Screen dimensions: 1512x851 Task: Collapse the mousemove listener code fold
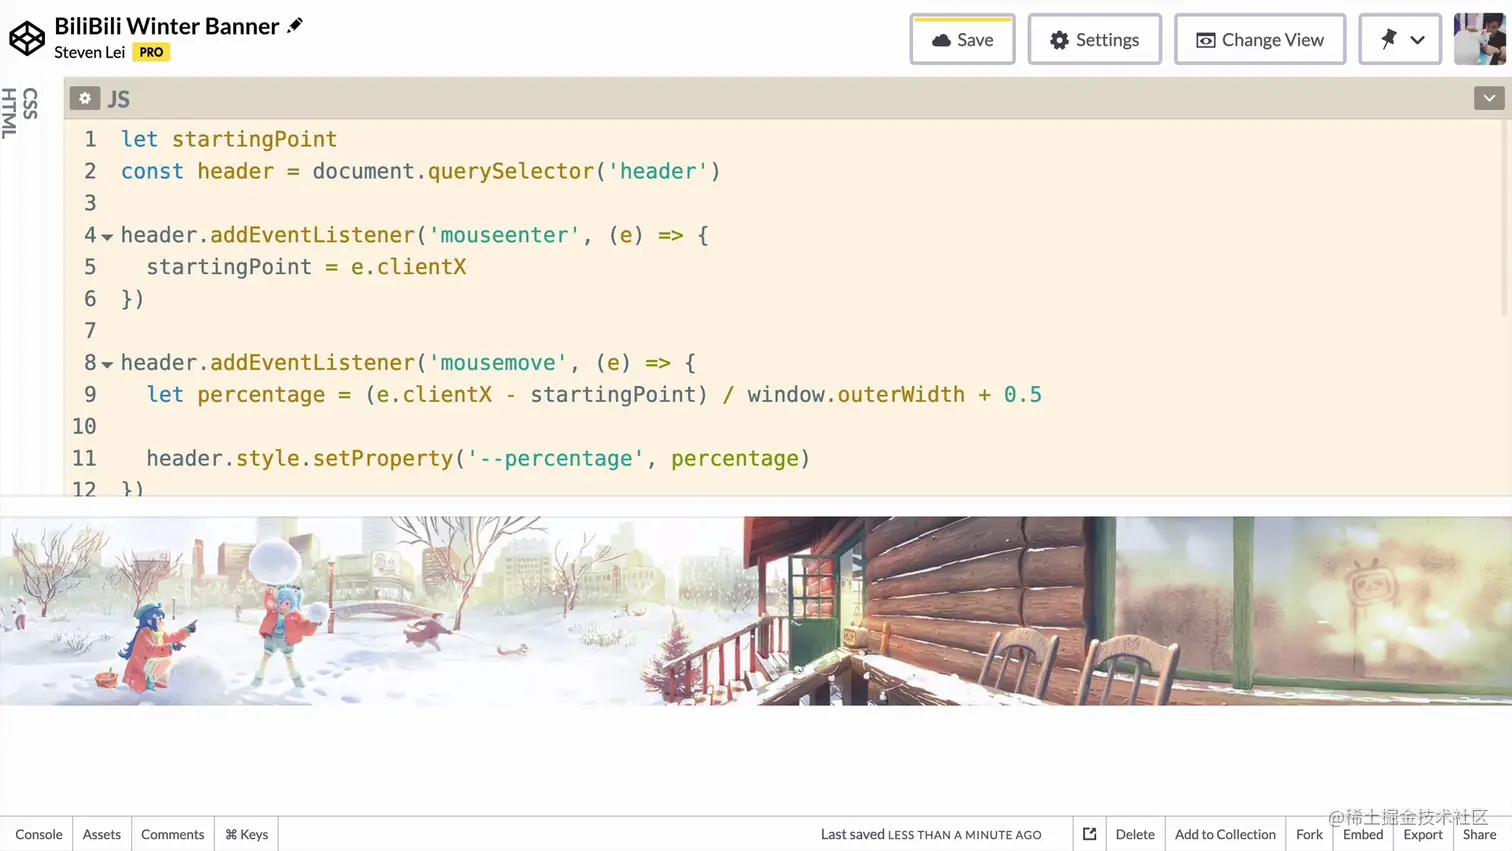(x=107, y=364)
